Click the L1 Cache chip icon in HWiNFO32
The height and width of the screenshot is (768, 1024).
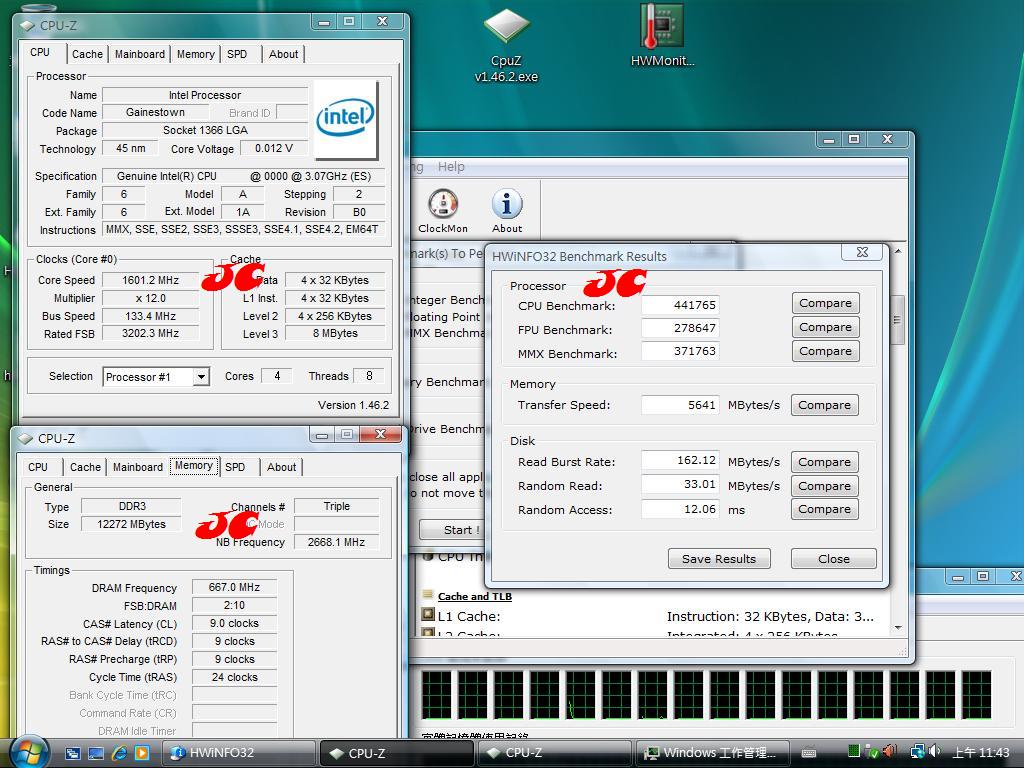coord(428,615)
